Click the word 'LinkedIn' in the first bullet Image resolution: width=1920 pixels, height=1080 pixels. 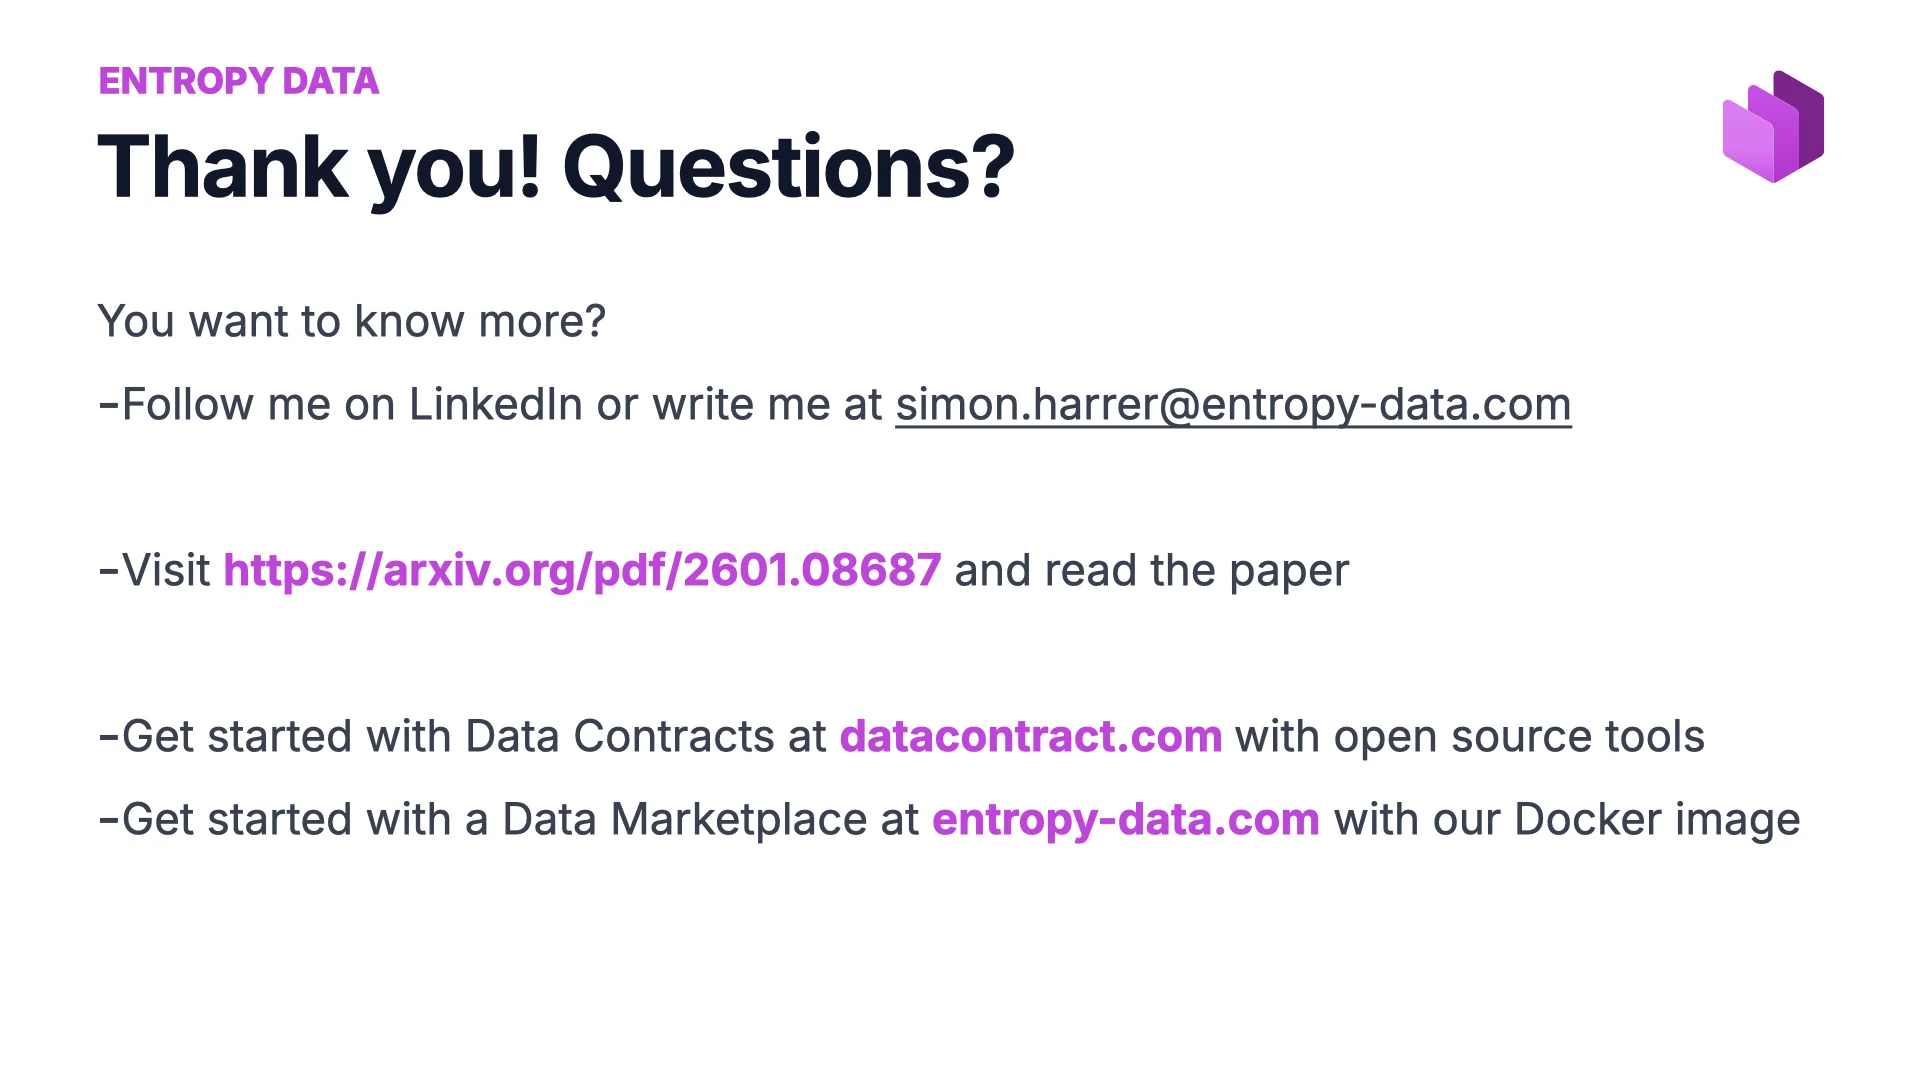[495, 405]
